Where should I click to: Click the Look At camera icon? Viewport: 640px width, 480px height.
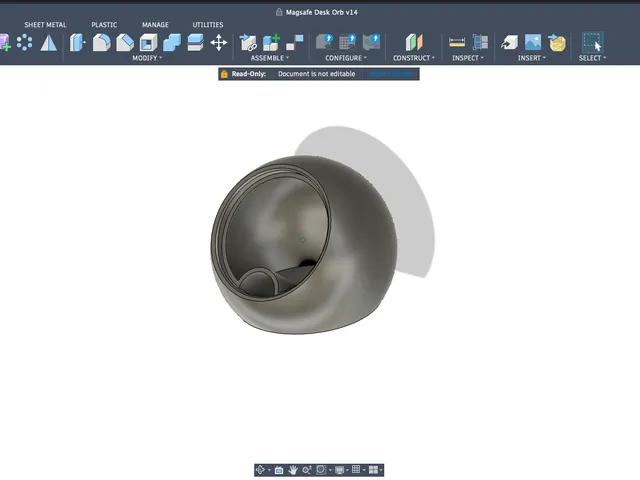(279, 470)
